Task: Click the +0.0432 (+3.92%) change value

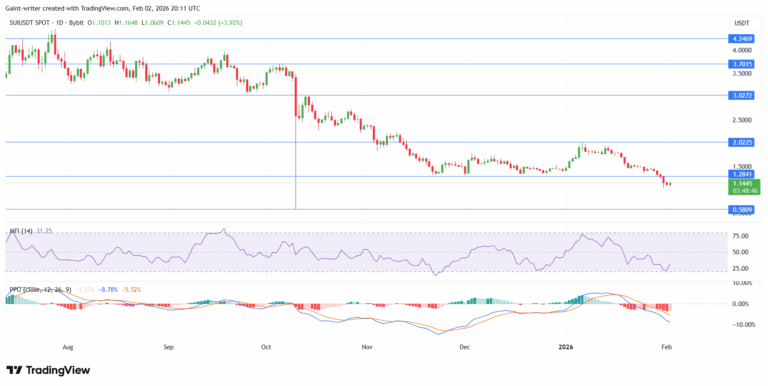Action: 219,23
